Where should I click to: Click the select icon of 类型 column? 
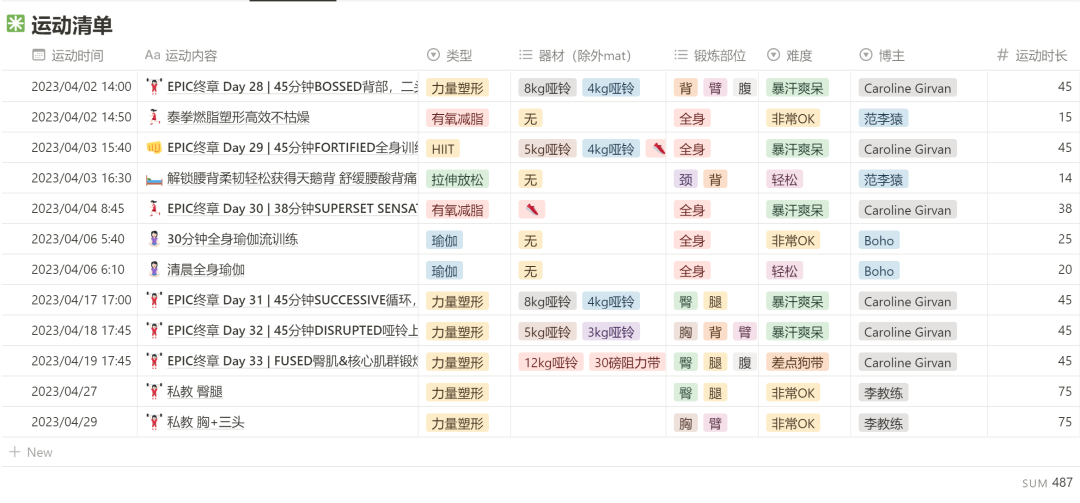click(x=433, y=55)
